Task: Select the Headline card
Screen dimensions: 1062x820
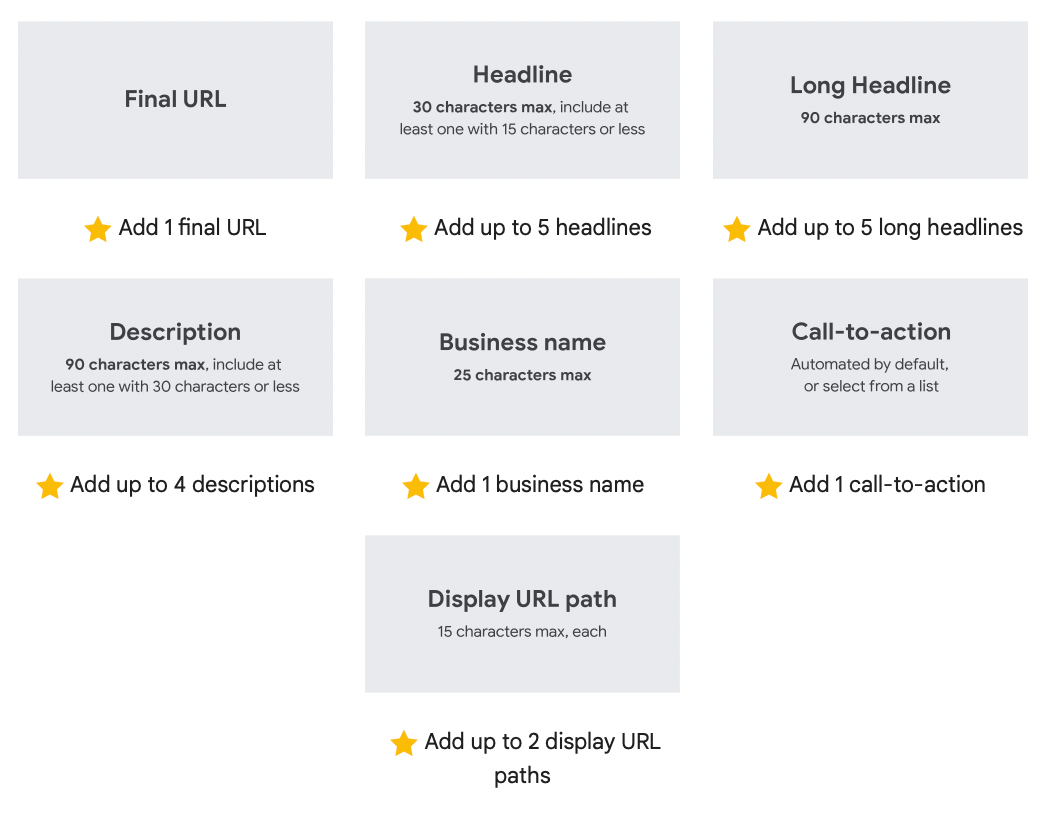Action: pos(522,100)
